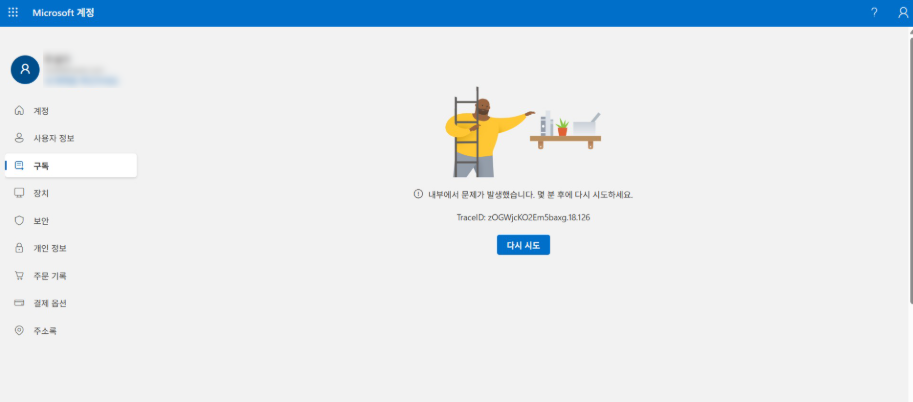
Task: Click the lock icon beside 개인 정보
Action: click(x=19, y=248)
